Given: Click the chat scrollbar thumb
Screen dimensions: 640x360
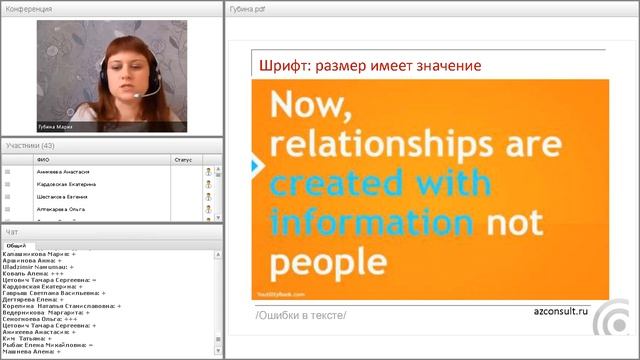Looking at the screenshot, I should (x=218, y=340).
